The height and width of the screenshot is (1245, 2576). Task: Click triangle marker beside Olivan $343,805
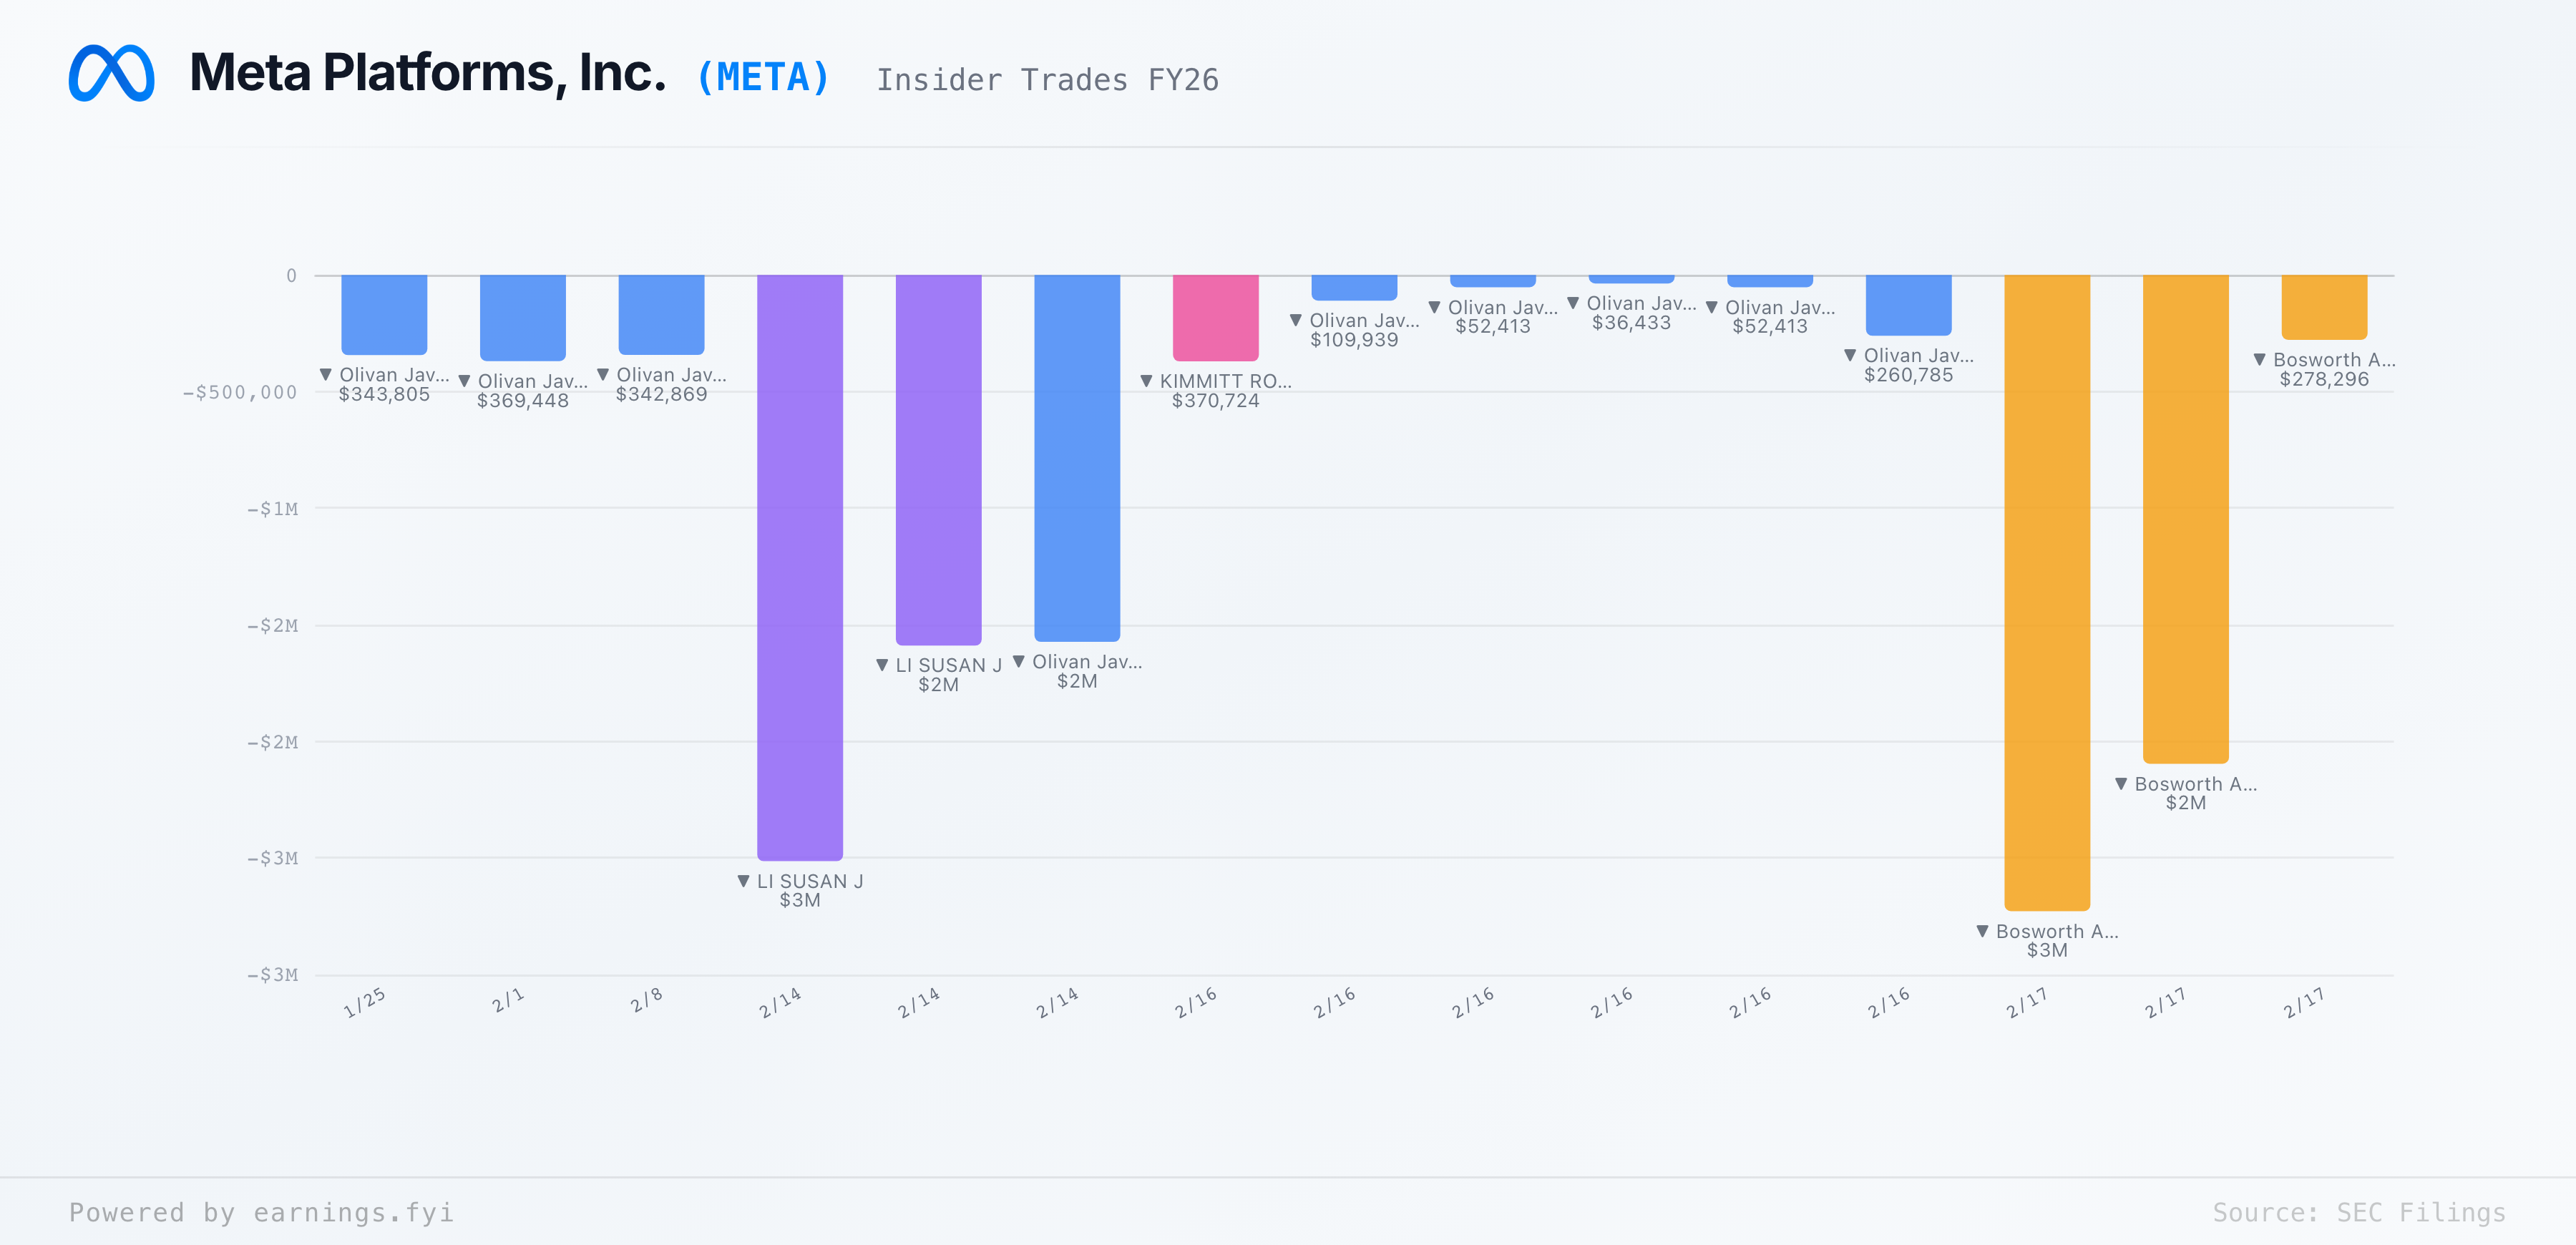pos(325,375)
